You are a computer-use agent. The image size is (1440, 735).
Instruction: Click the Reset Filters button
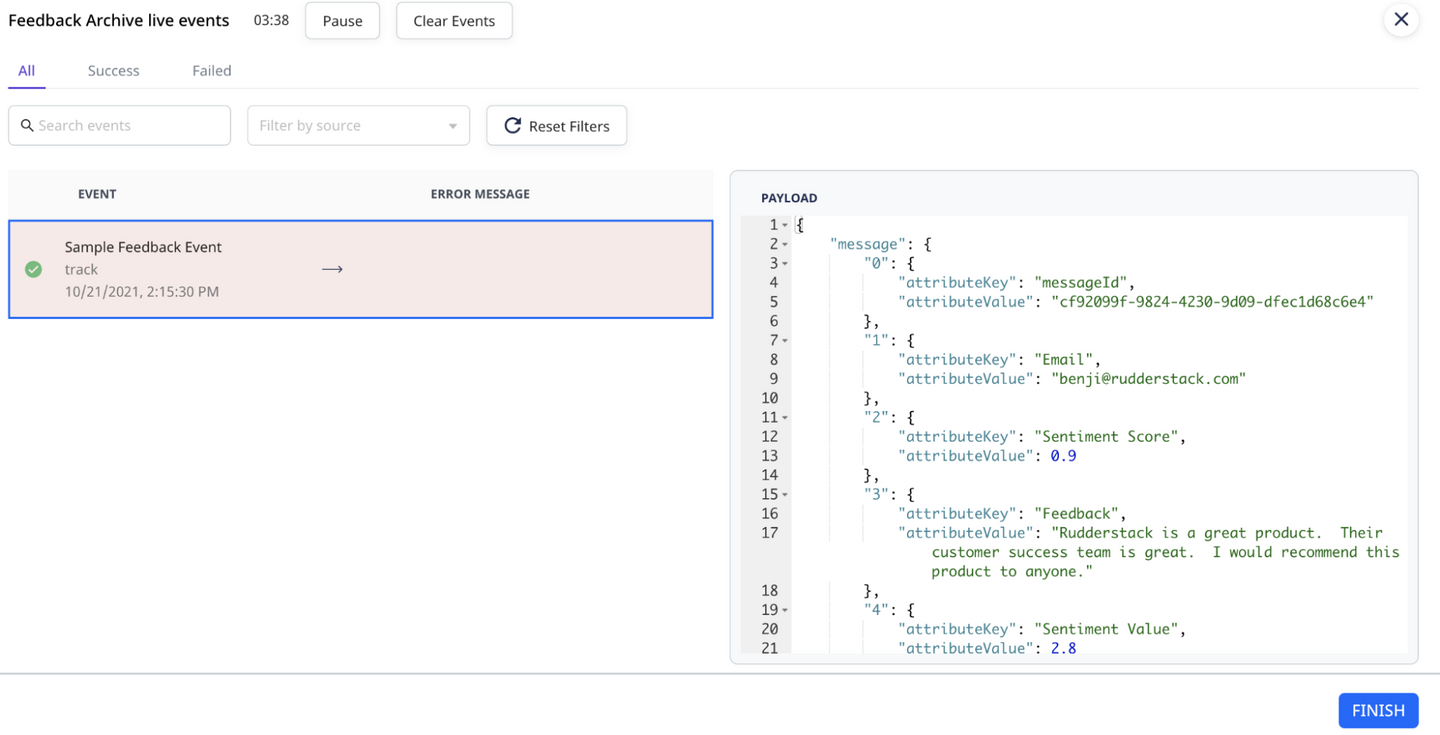tap(556, 125)
